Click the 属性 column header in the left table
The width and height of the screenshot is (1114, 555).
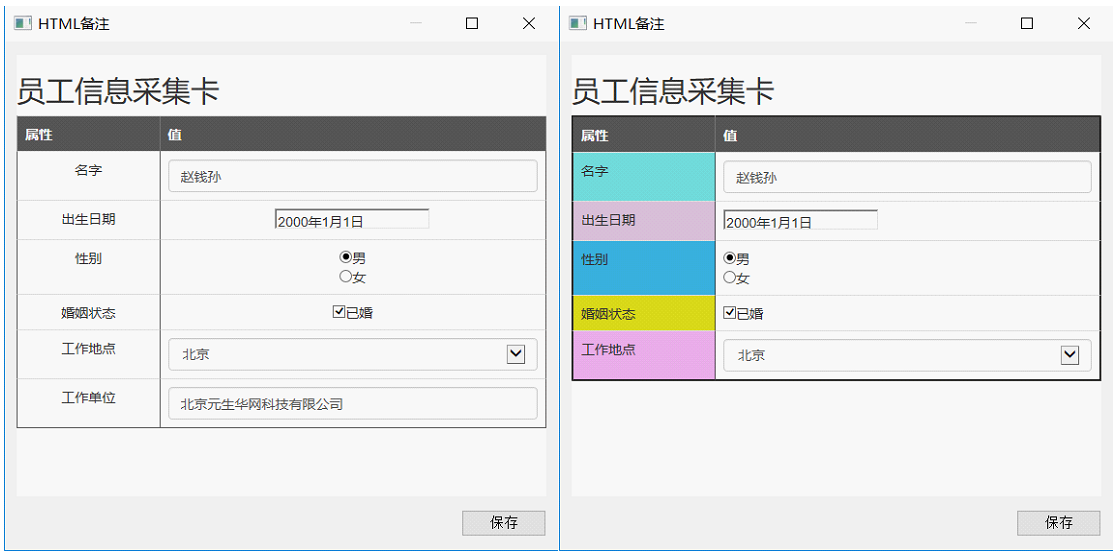(88, 135)
